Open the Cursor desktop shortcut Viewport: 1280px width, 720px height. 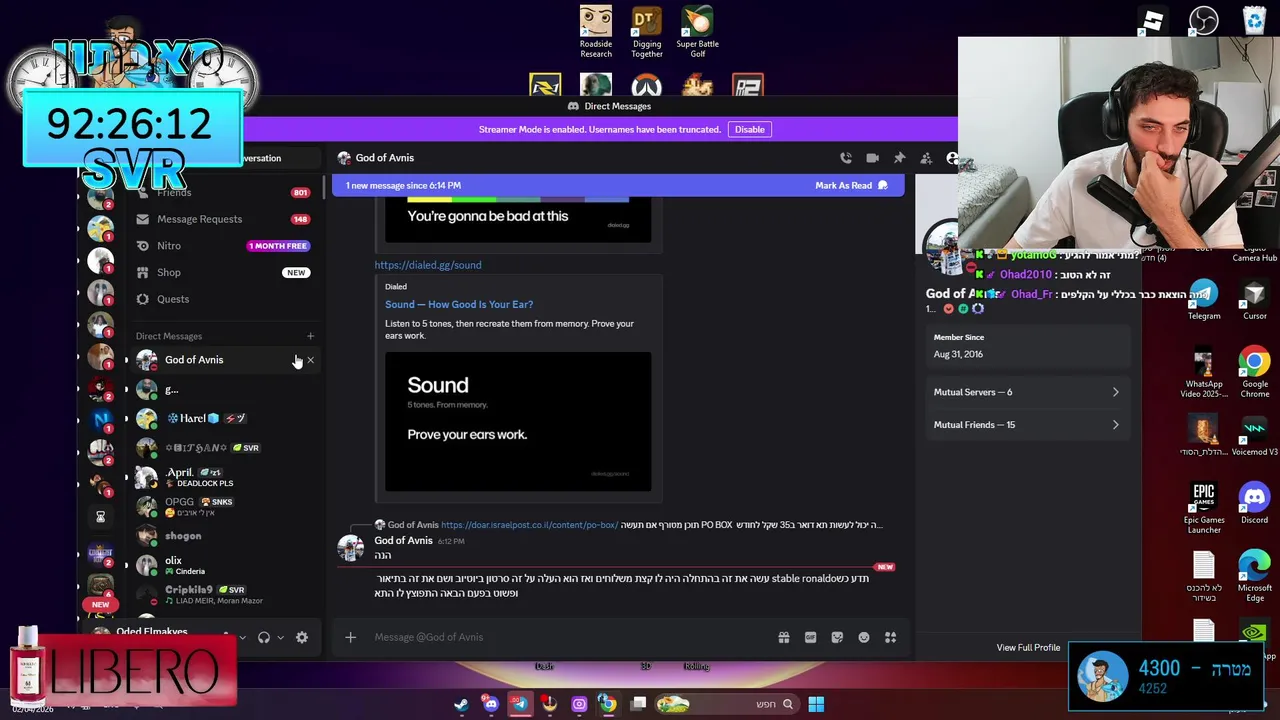tap(1255, 300)
